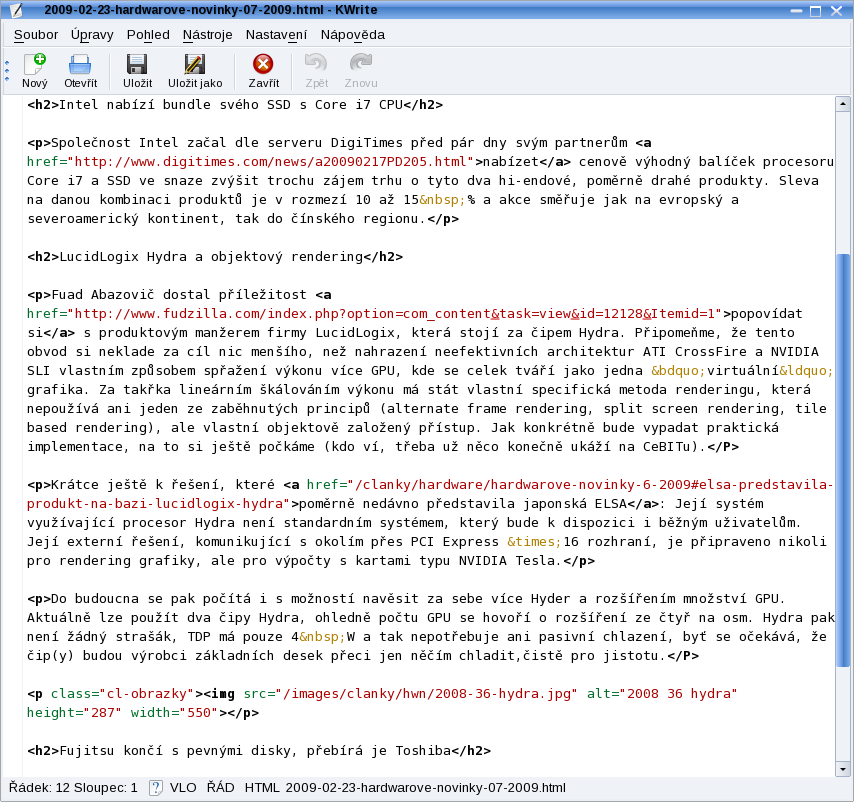Viewport: 854px width, 802px height.
Task: Click the Nový new document icon
Action: (x=34, y=66)
